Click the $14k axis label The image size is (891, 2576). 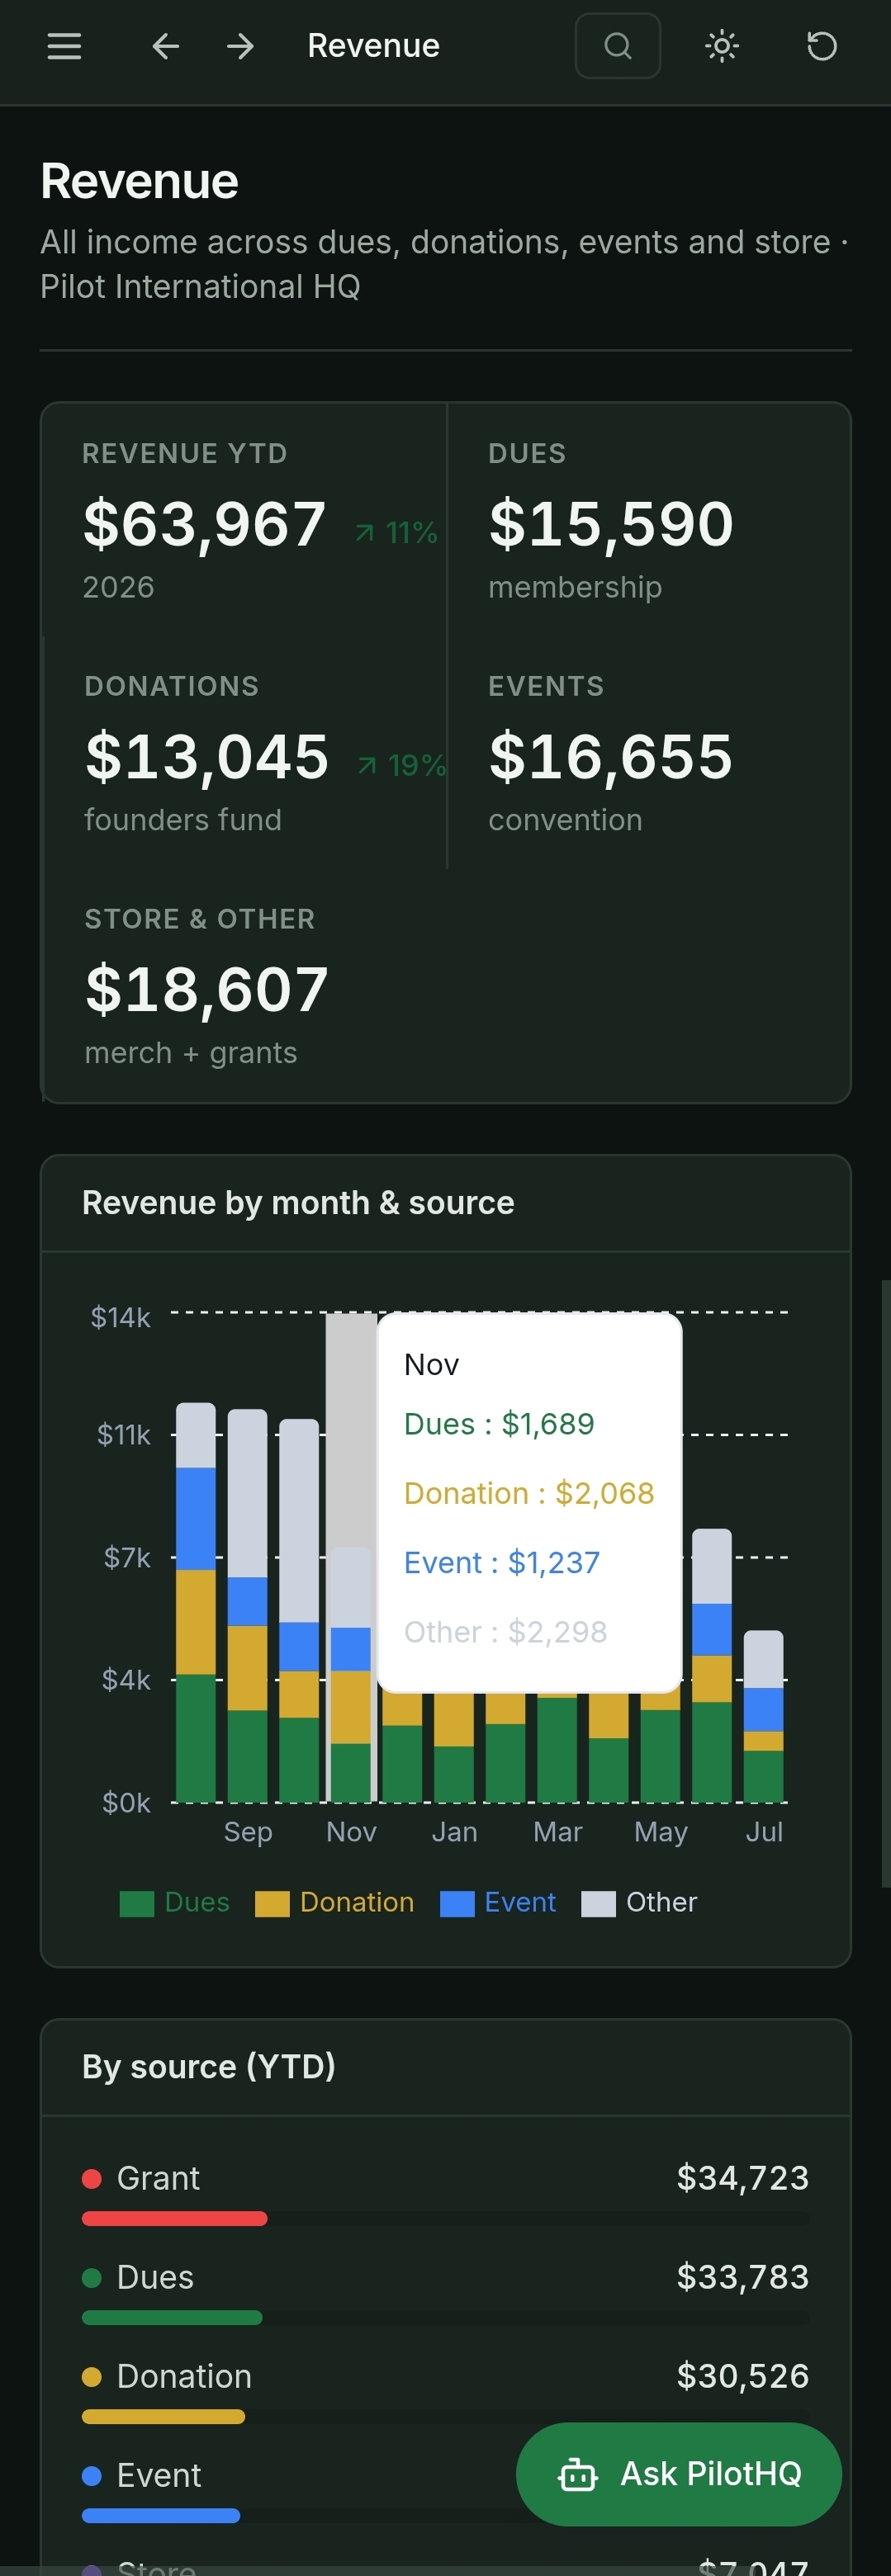[120, 1317]
